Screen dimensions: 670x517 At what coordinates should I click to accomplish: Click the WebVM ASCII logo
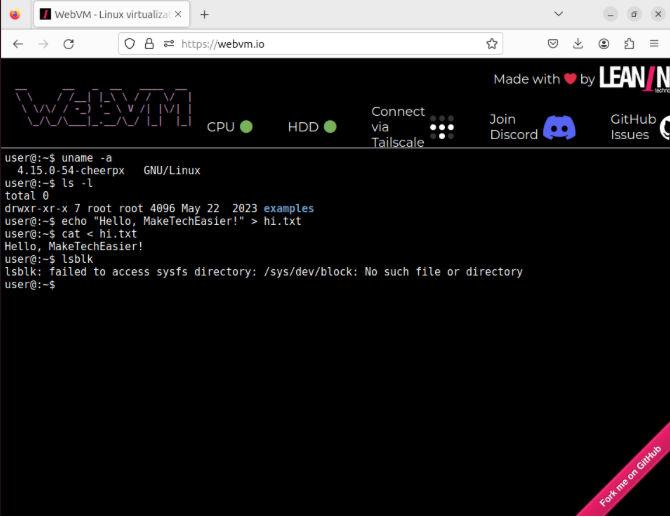103,108
